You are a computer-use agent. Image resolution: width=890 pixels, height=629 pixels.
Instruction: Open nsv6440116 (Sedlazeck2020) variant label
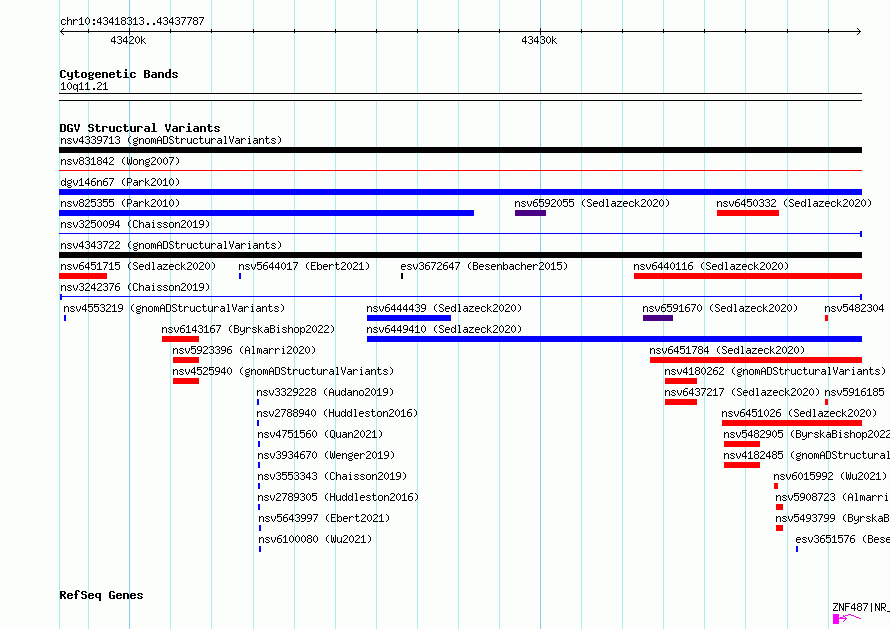point(711,266)
